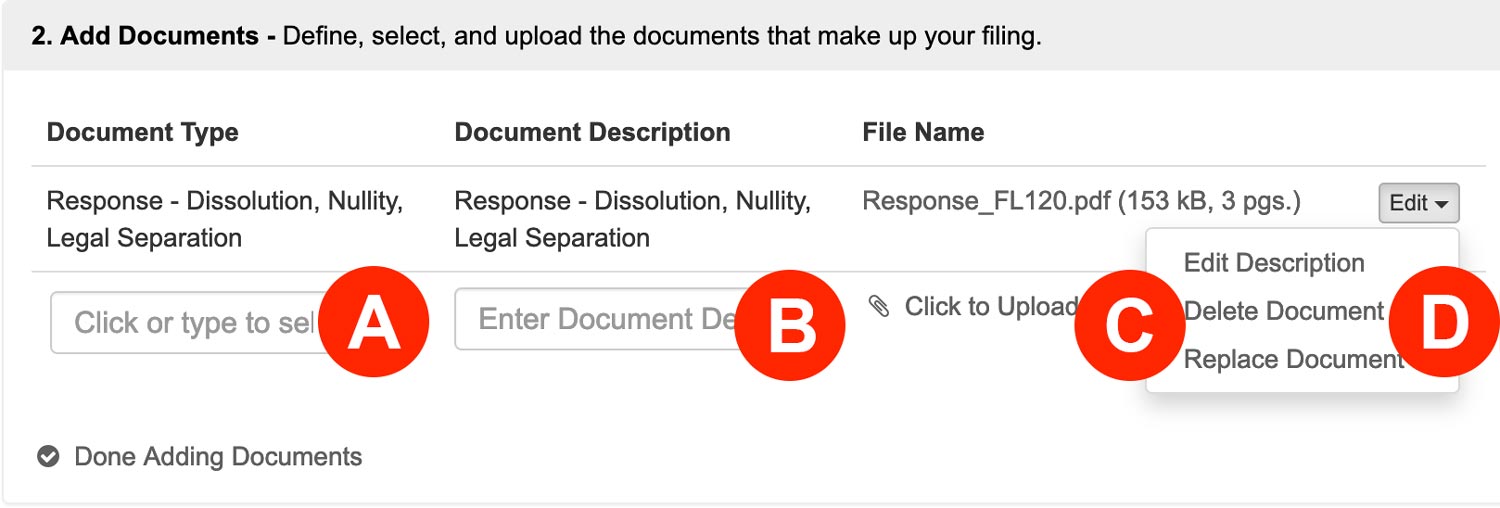This screenshot has height=508, width=1500.
Task: Click the paperclip upload icon
Action: click(879, 306)
